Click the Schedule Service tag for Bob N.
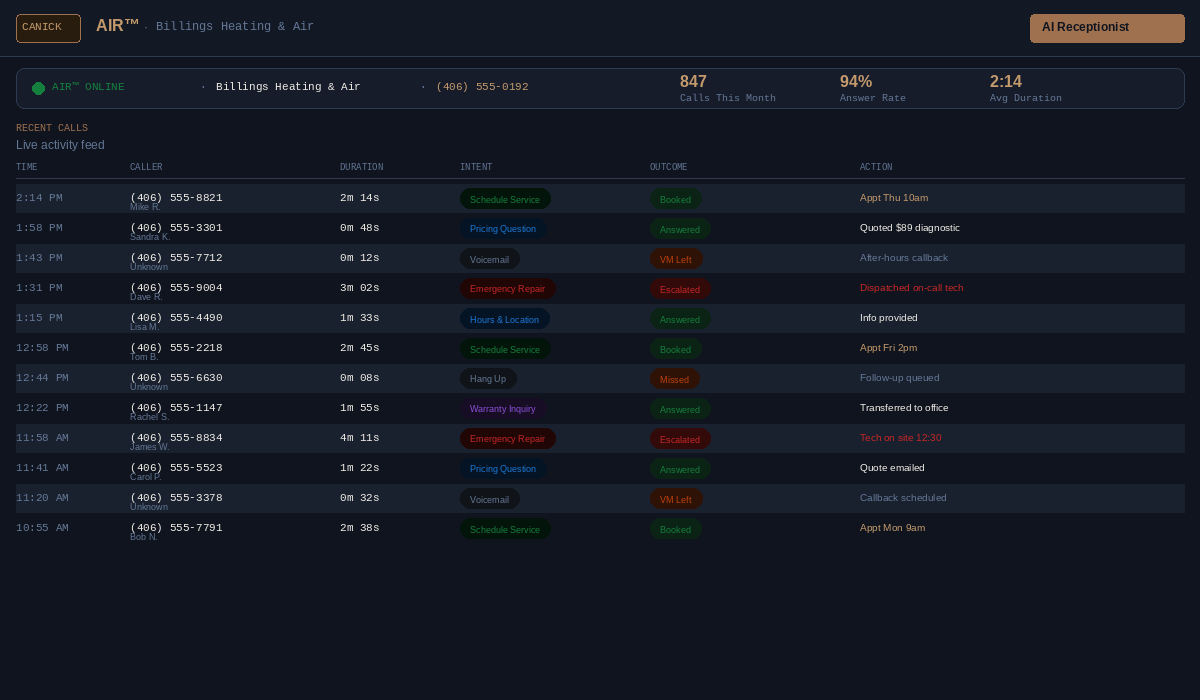 coord(505,529)
